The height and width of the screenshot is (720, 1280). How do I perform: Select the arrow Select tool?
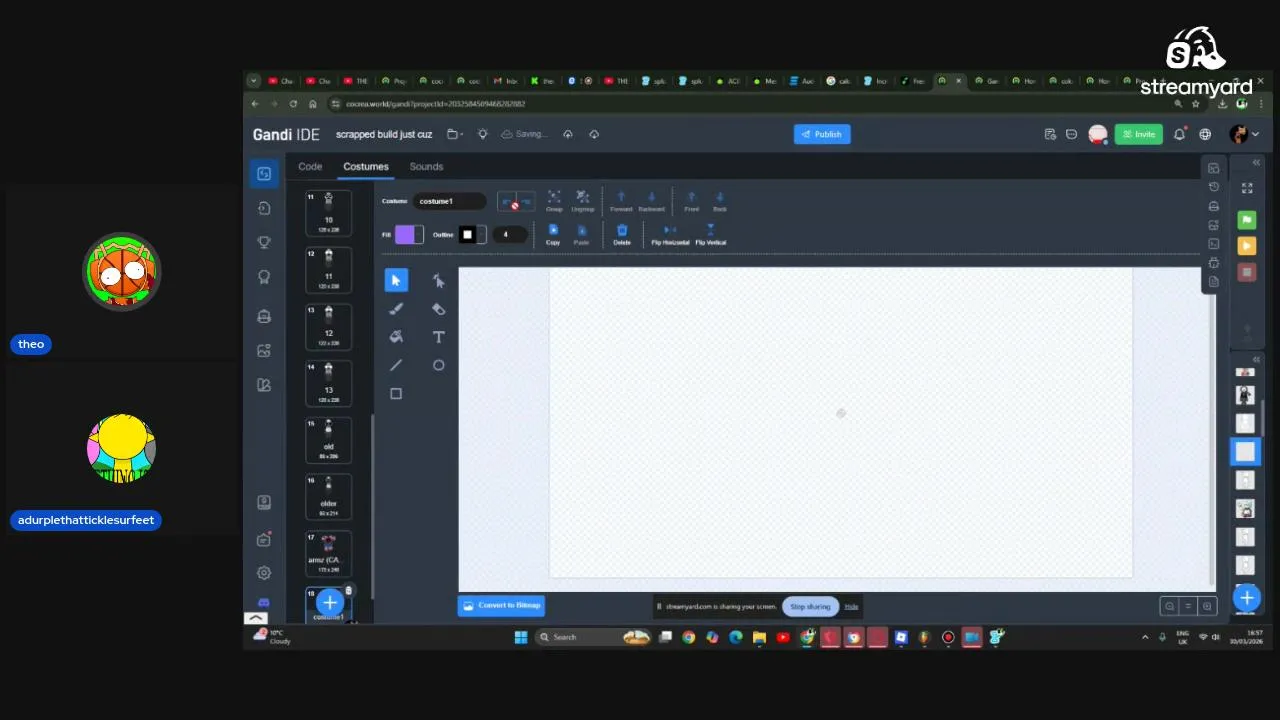[396, 281]
